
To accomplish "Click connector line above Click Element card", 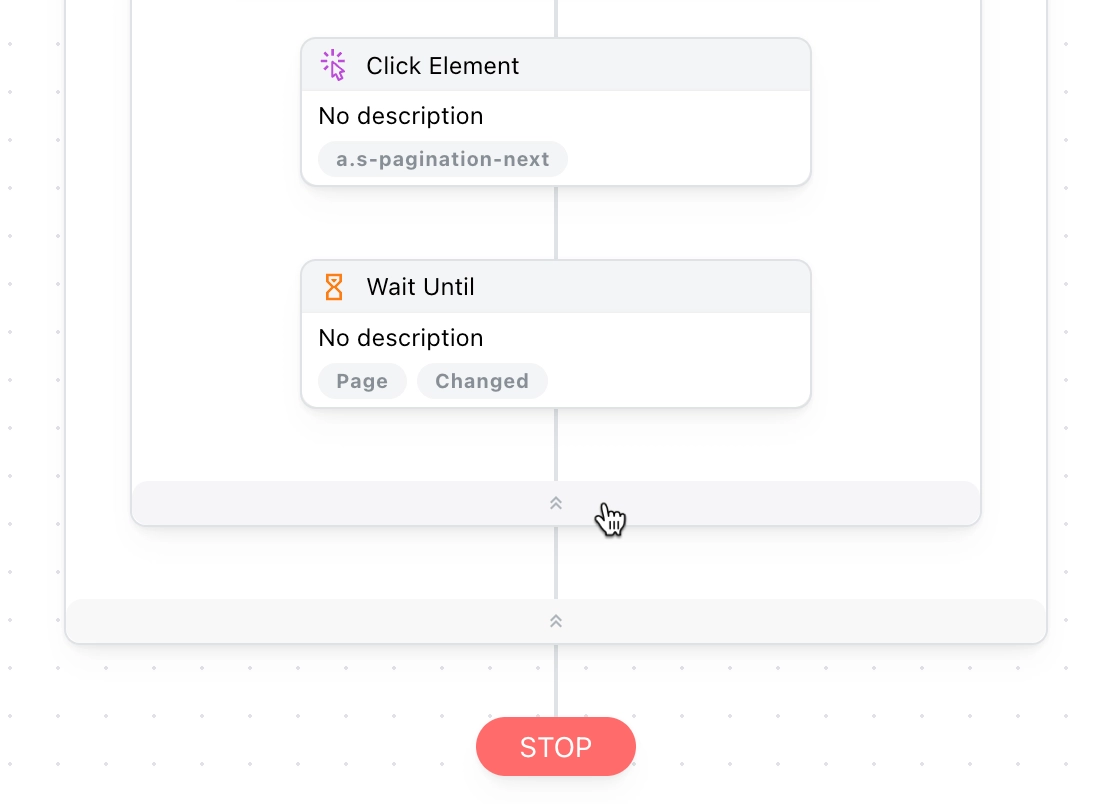I will (556, 18).
